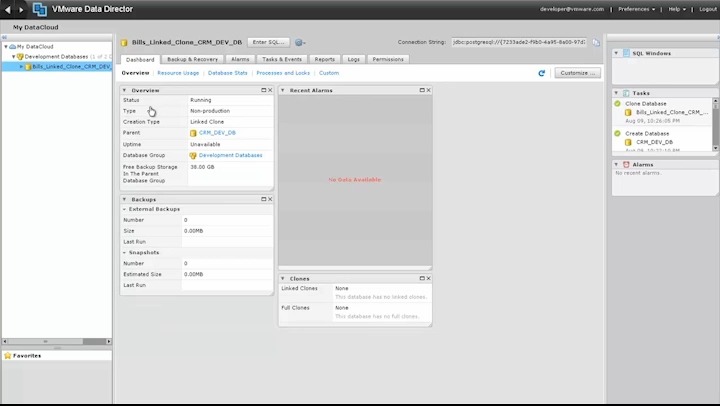Open the Logs tab
The image size is (720, 406).
[354, 59]
